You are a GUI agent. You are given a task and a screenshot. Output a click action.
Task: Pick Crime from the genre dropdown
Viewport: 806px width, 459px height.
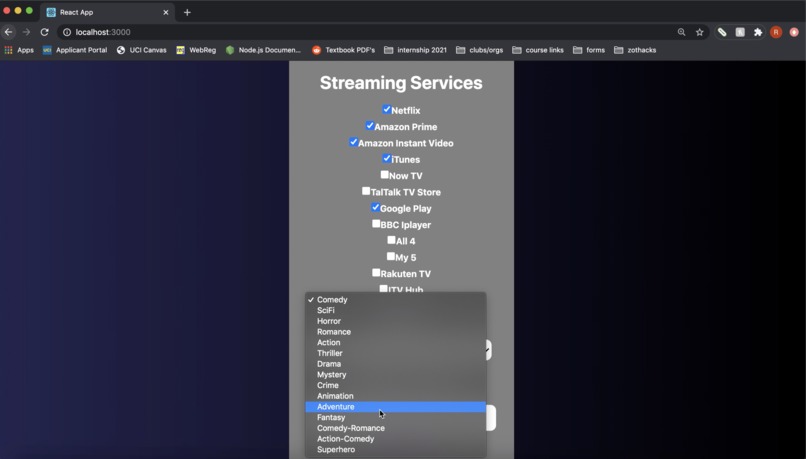(x=395, y=385)
